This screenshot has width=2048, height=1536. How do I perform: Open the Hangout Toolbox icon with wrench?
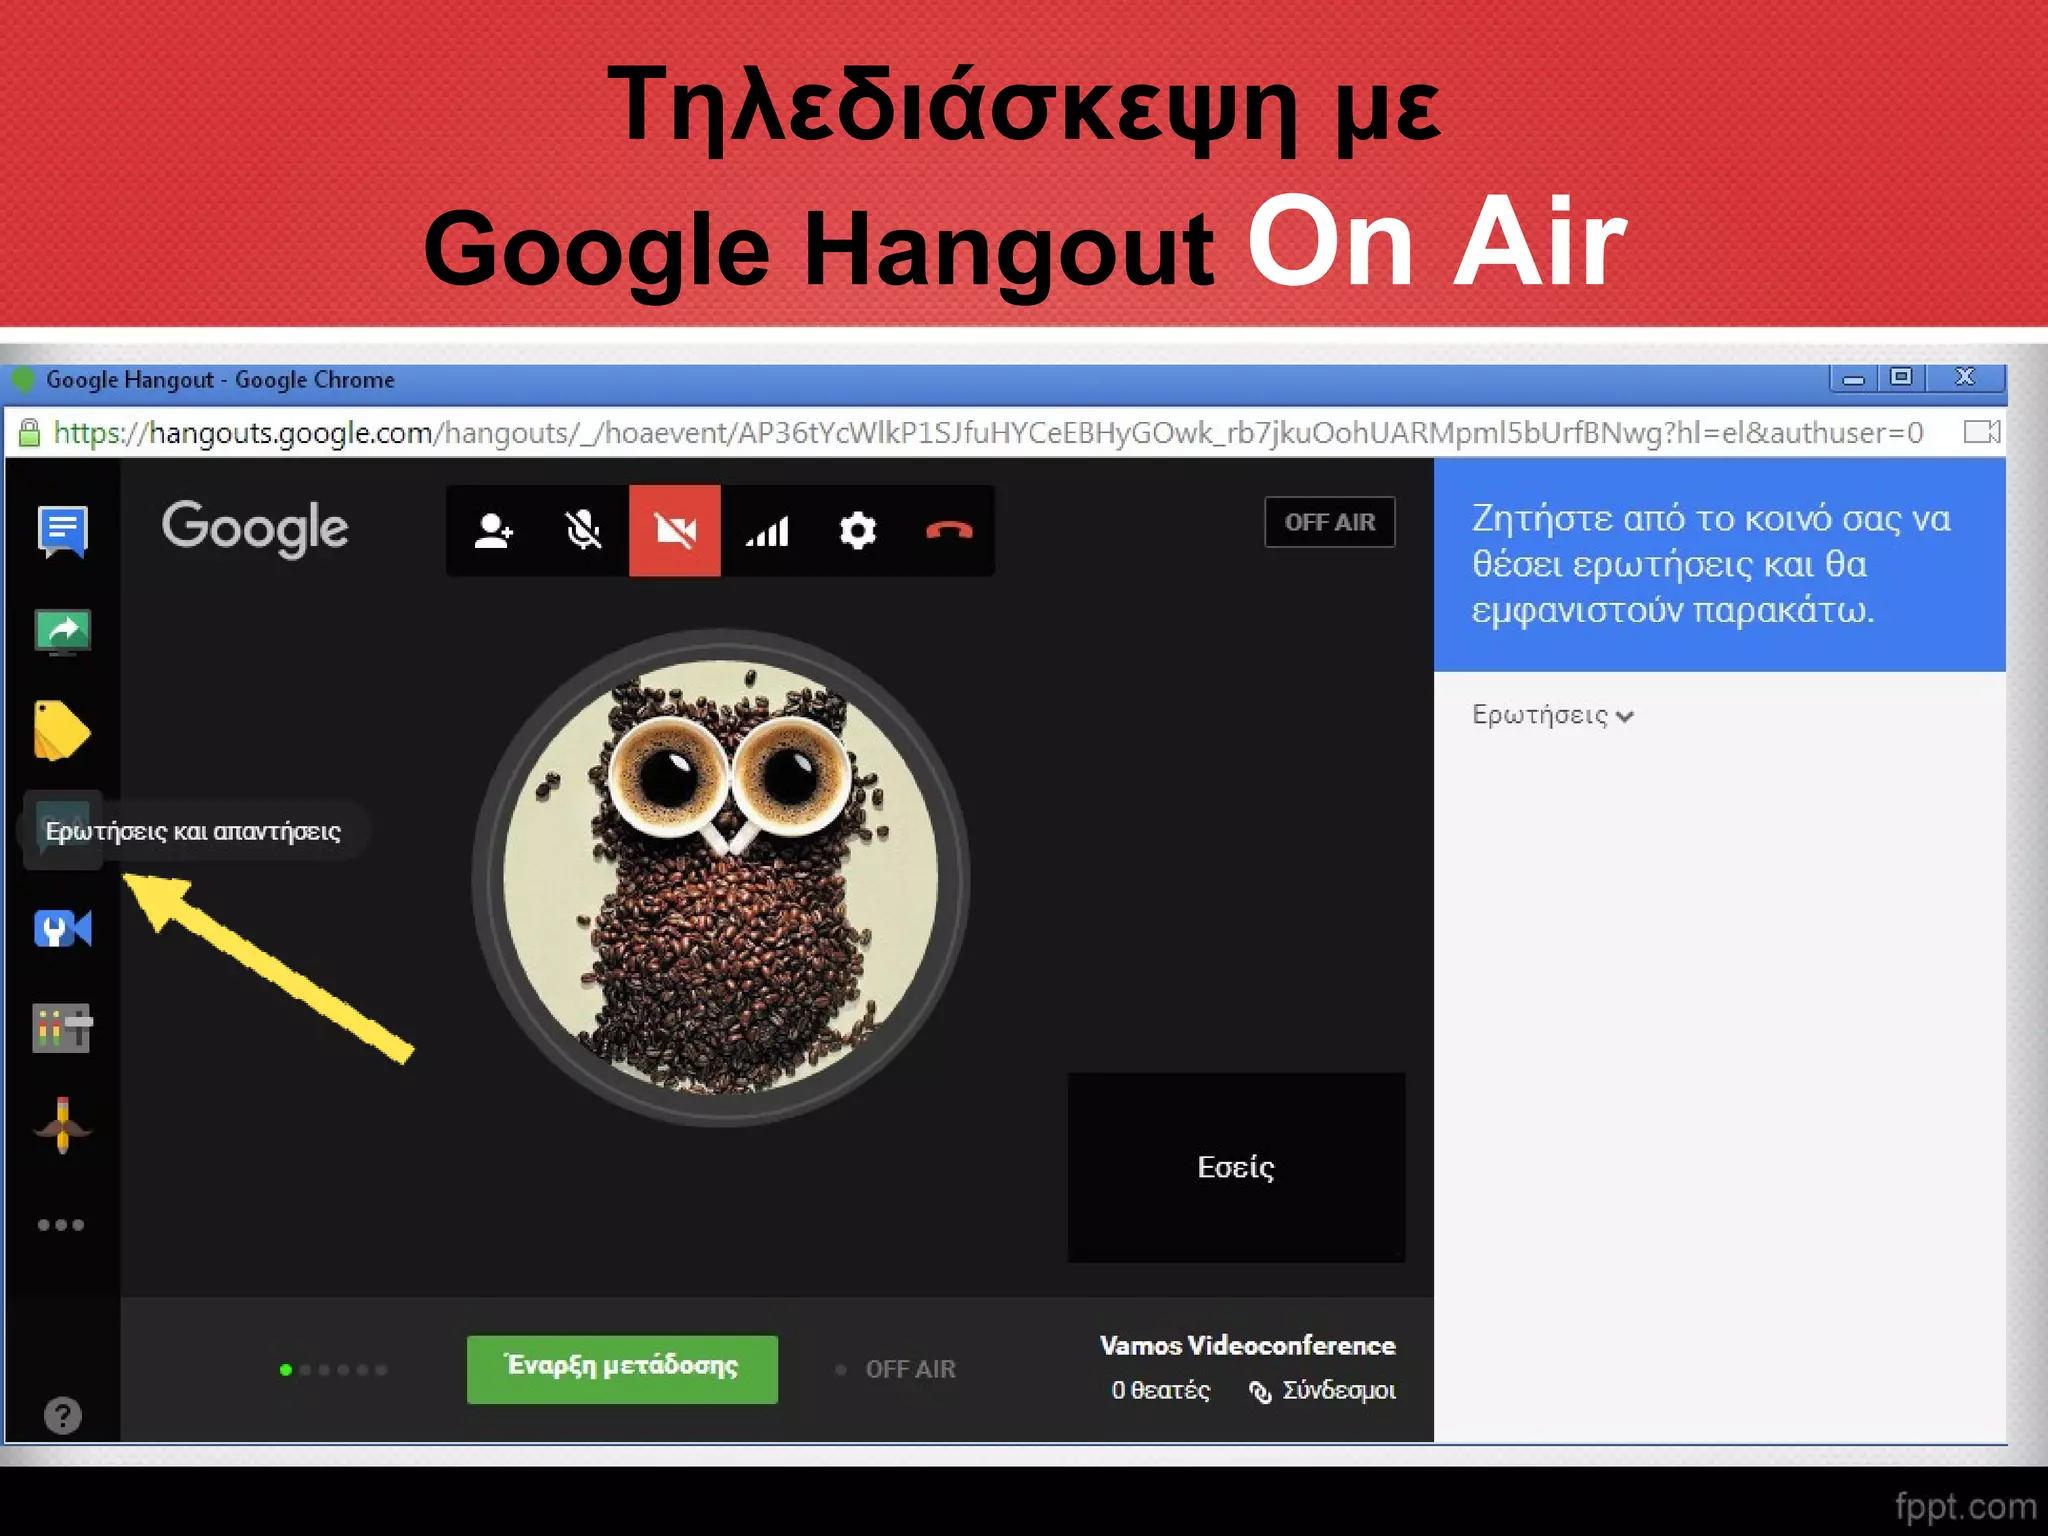63,929
